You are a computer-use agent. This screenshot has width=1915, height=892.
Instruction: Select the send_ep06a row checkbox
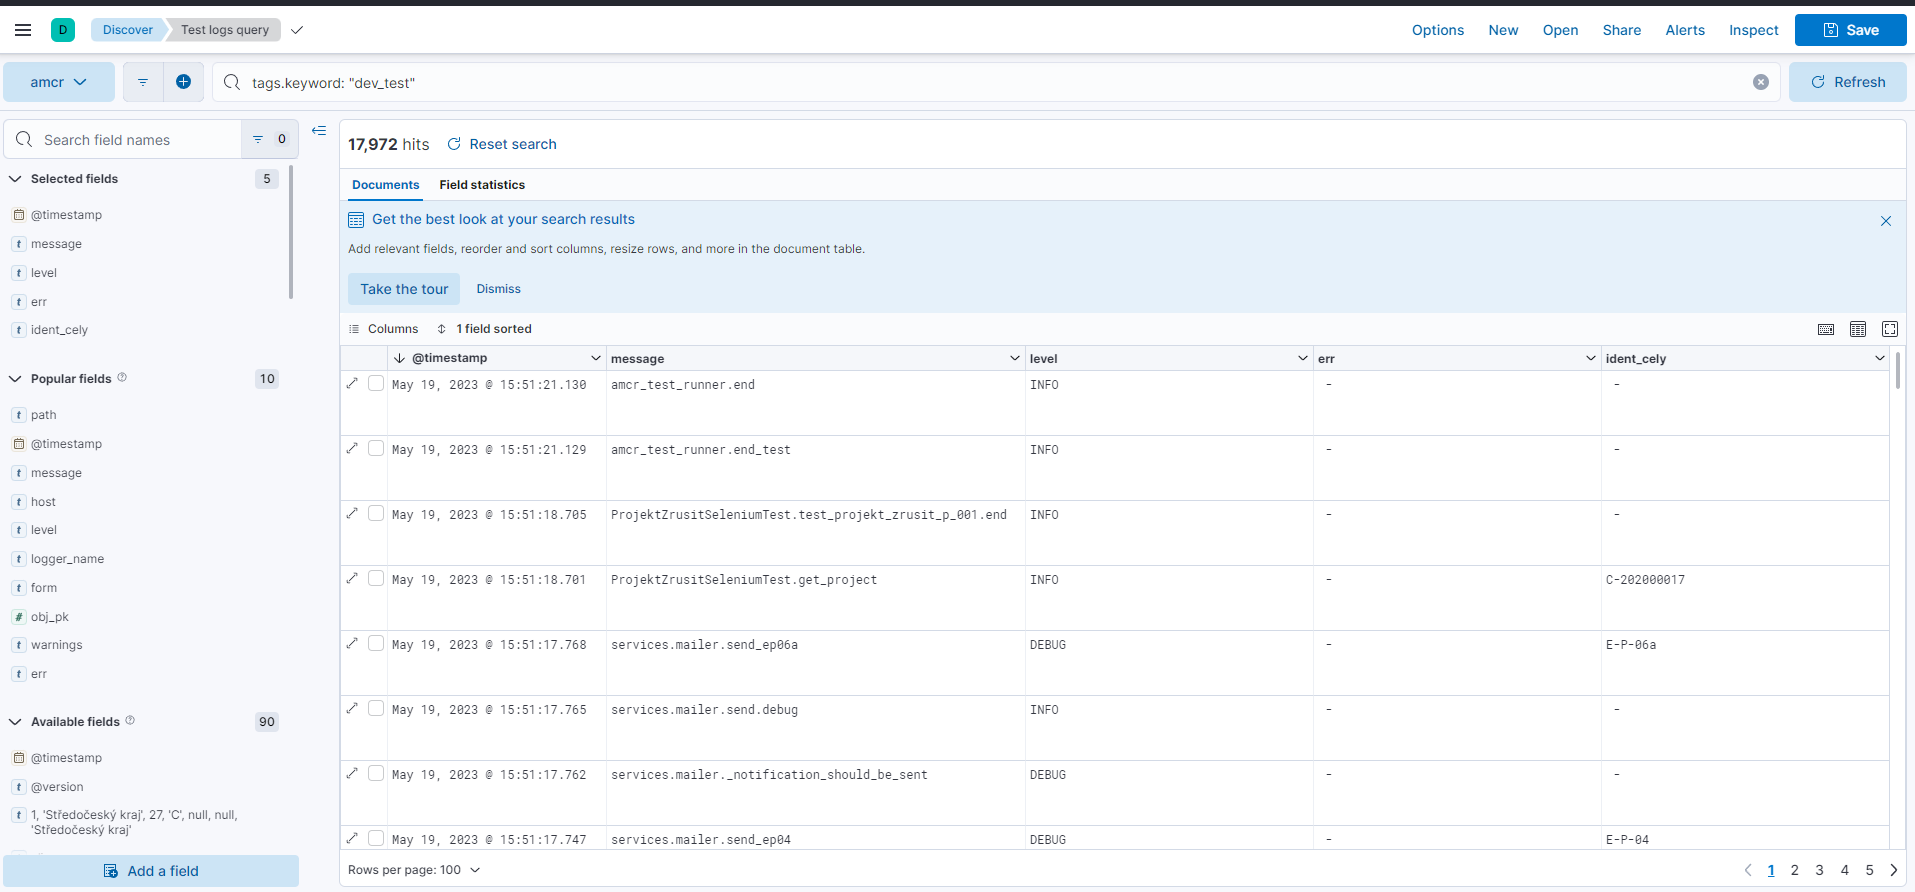(x=376, y=643)
